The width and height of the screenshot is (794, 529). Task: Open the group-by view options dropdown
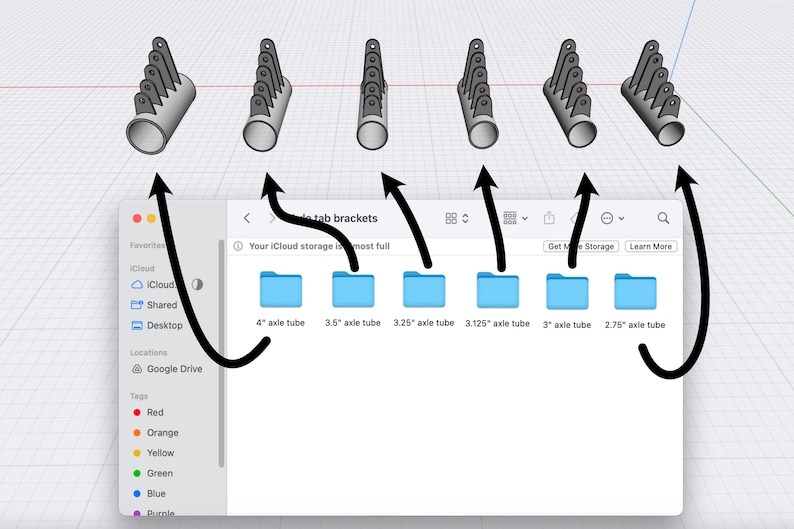(515, 218)
